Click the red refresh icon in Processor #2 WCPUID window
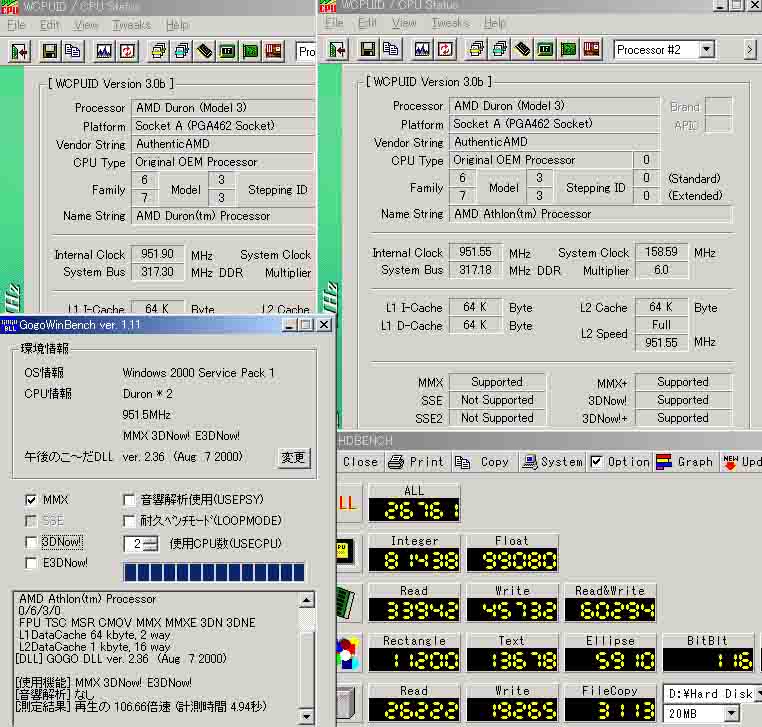The width and height of the screenshot is (762, 727). 445,50
